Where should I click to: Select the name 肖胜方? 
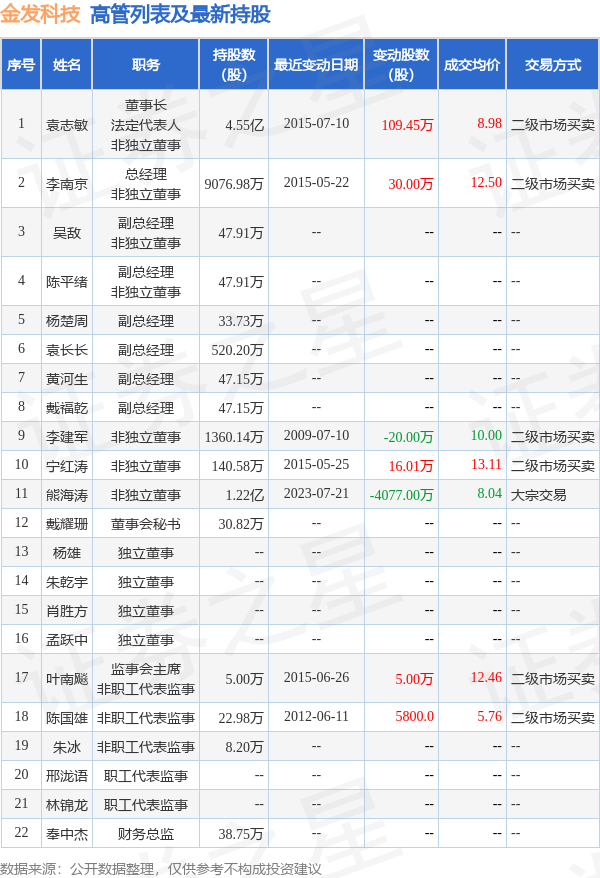click(67, 611)
